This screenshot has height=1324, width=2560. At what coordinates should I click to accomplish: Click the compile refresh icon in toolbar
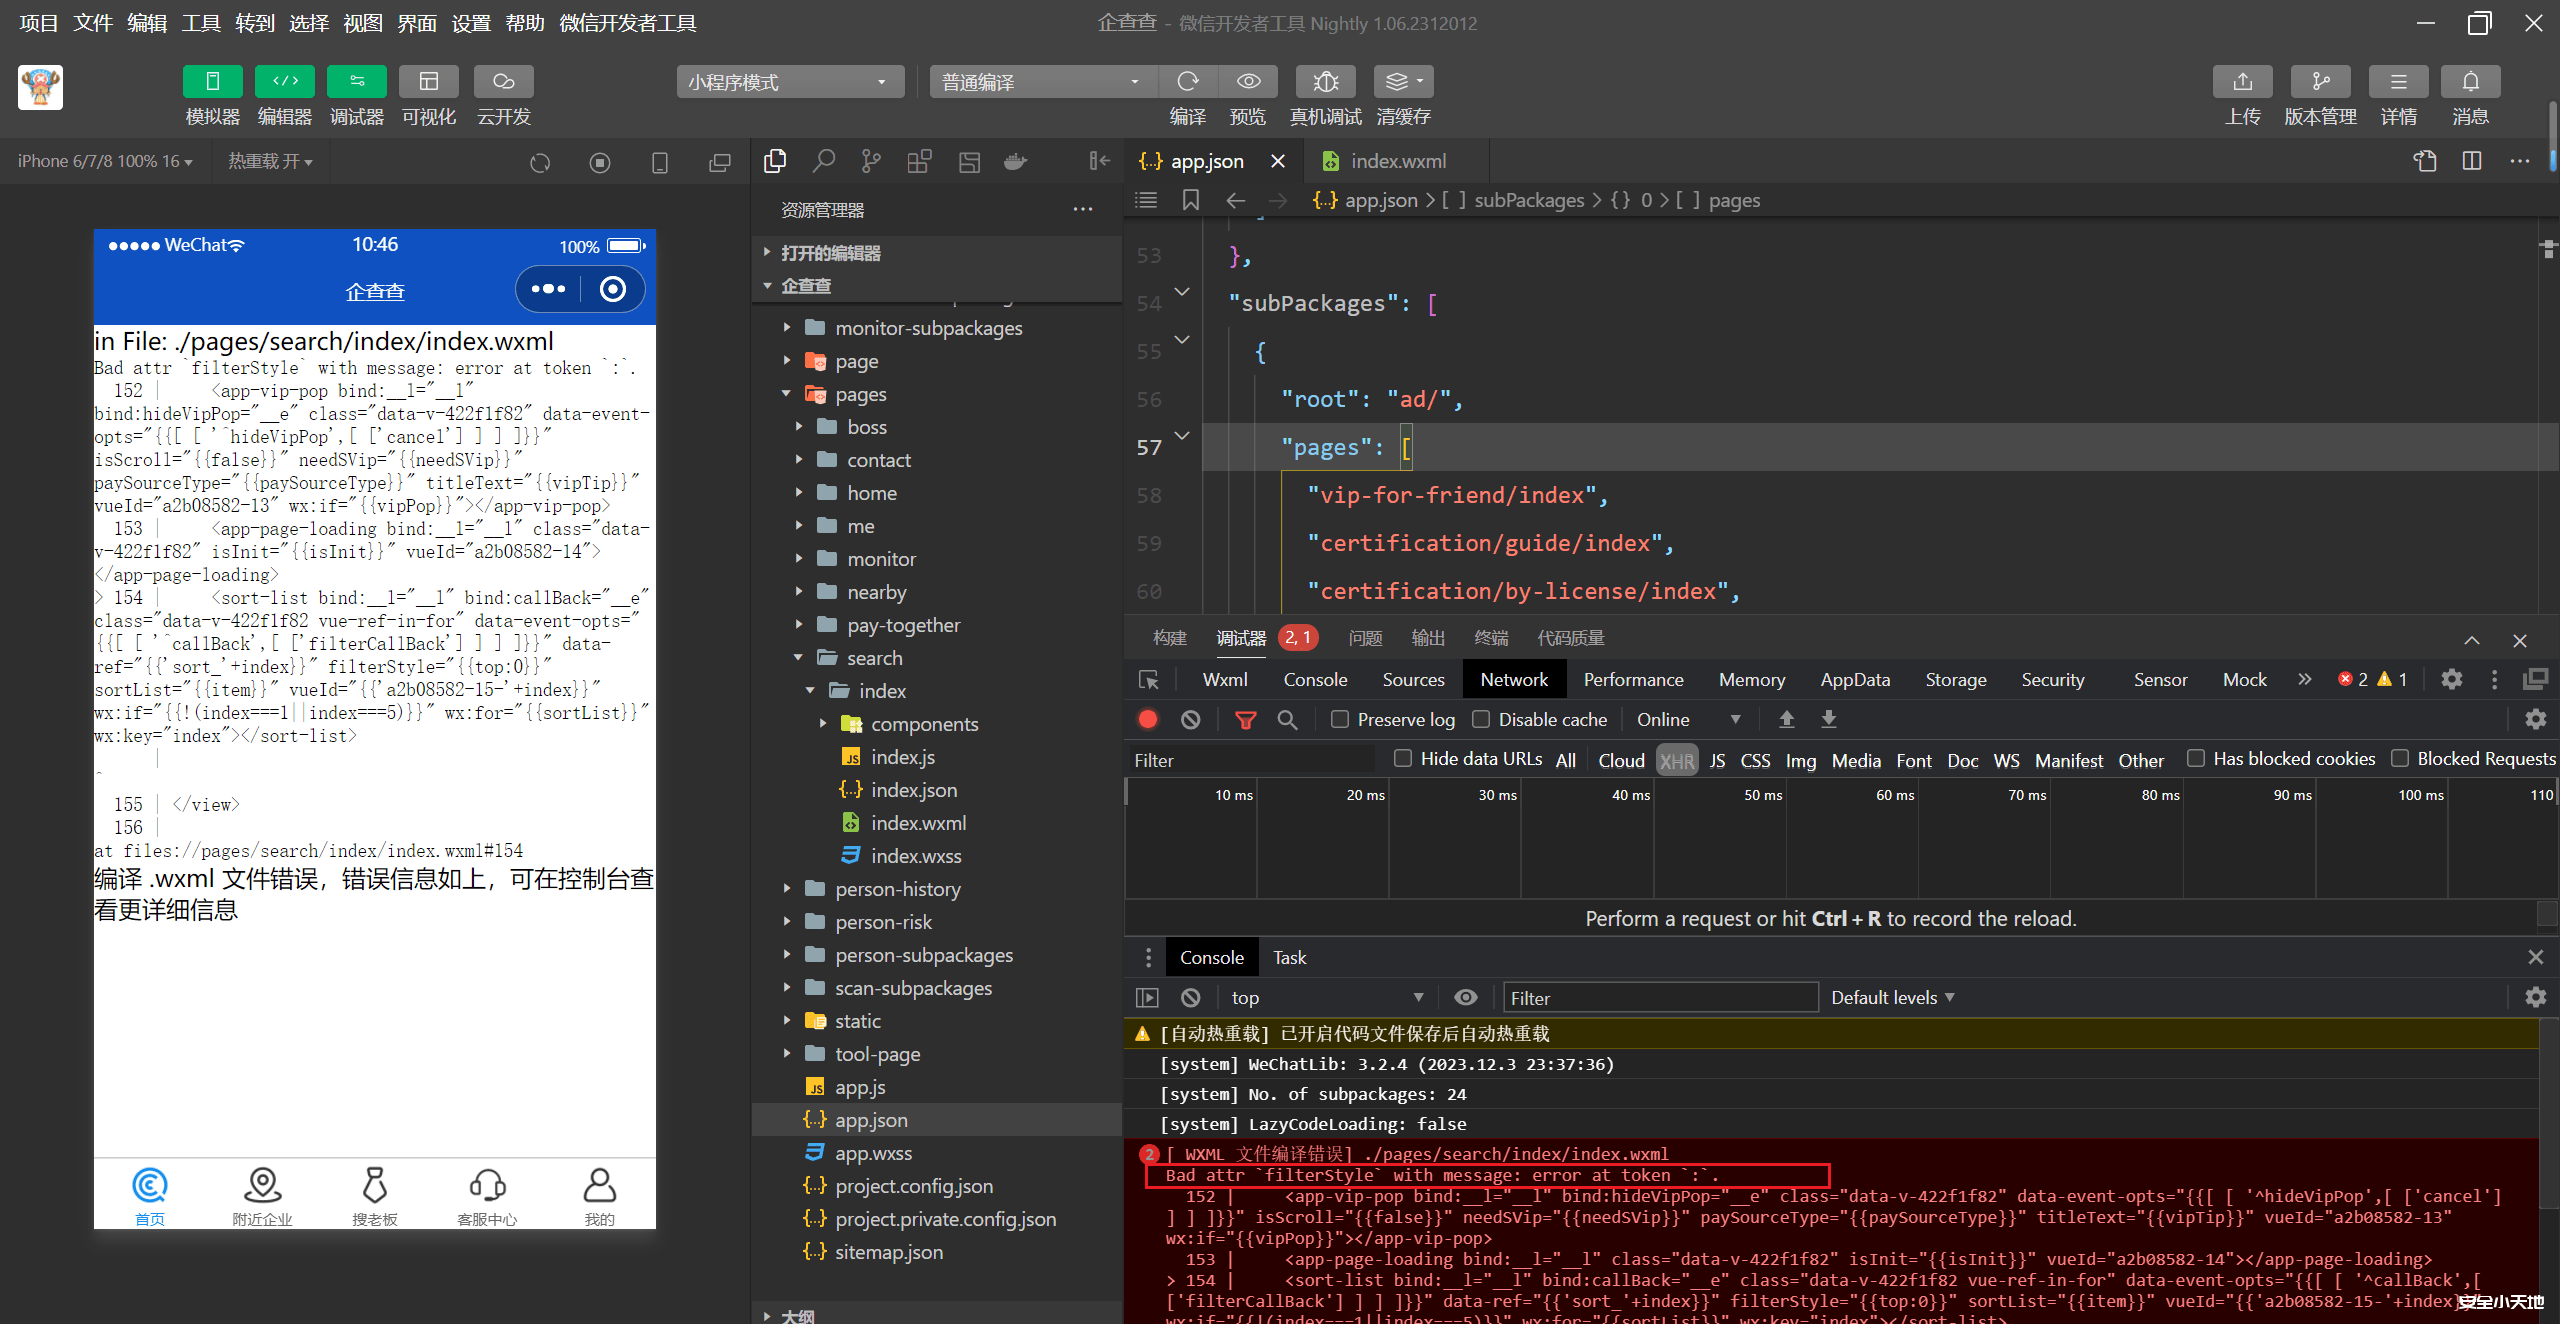tap(1187, 82)
